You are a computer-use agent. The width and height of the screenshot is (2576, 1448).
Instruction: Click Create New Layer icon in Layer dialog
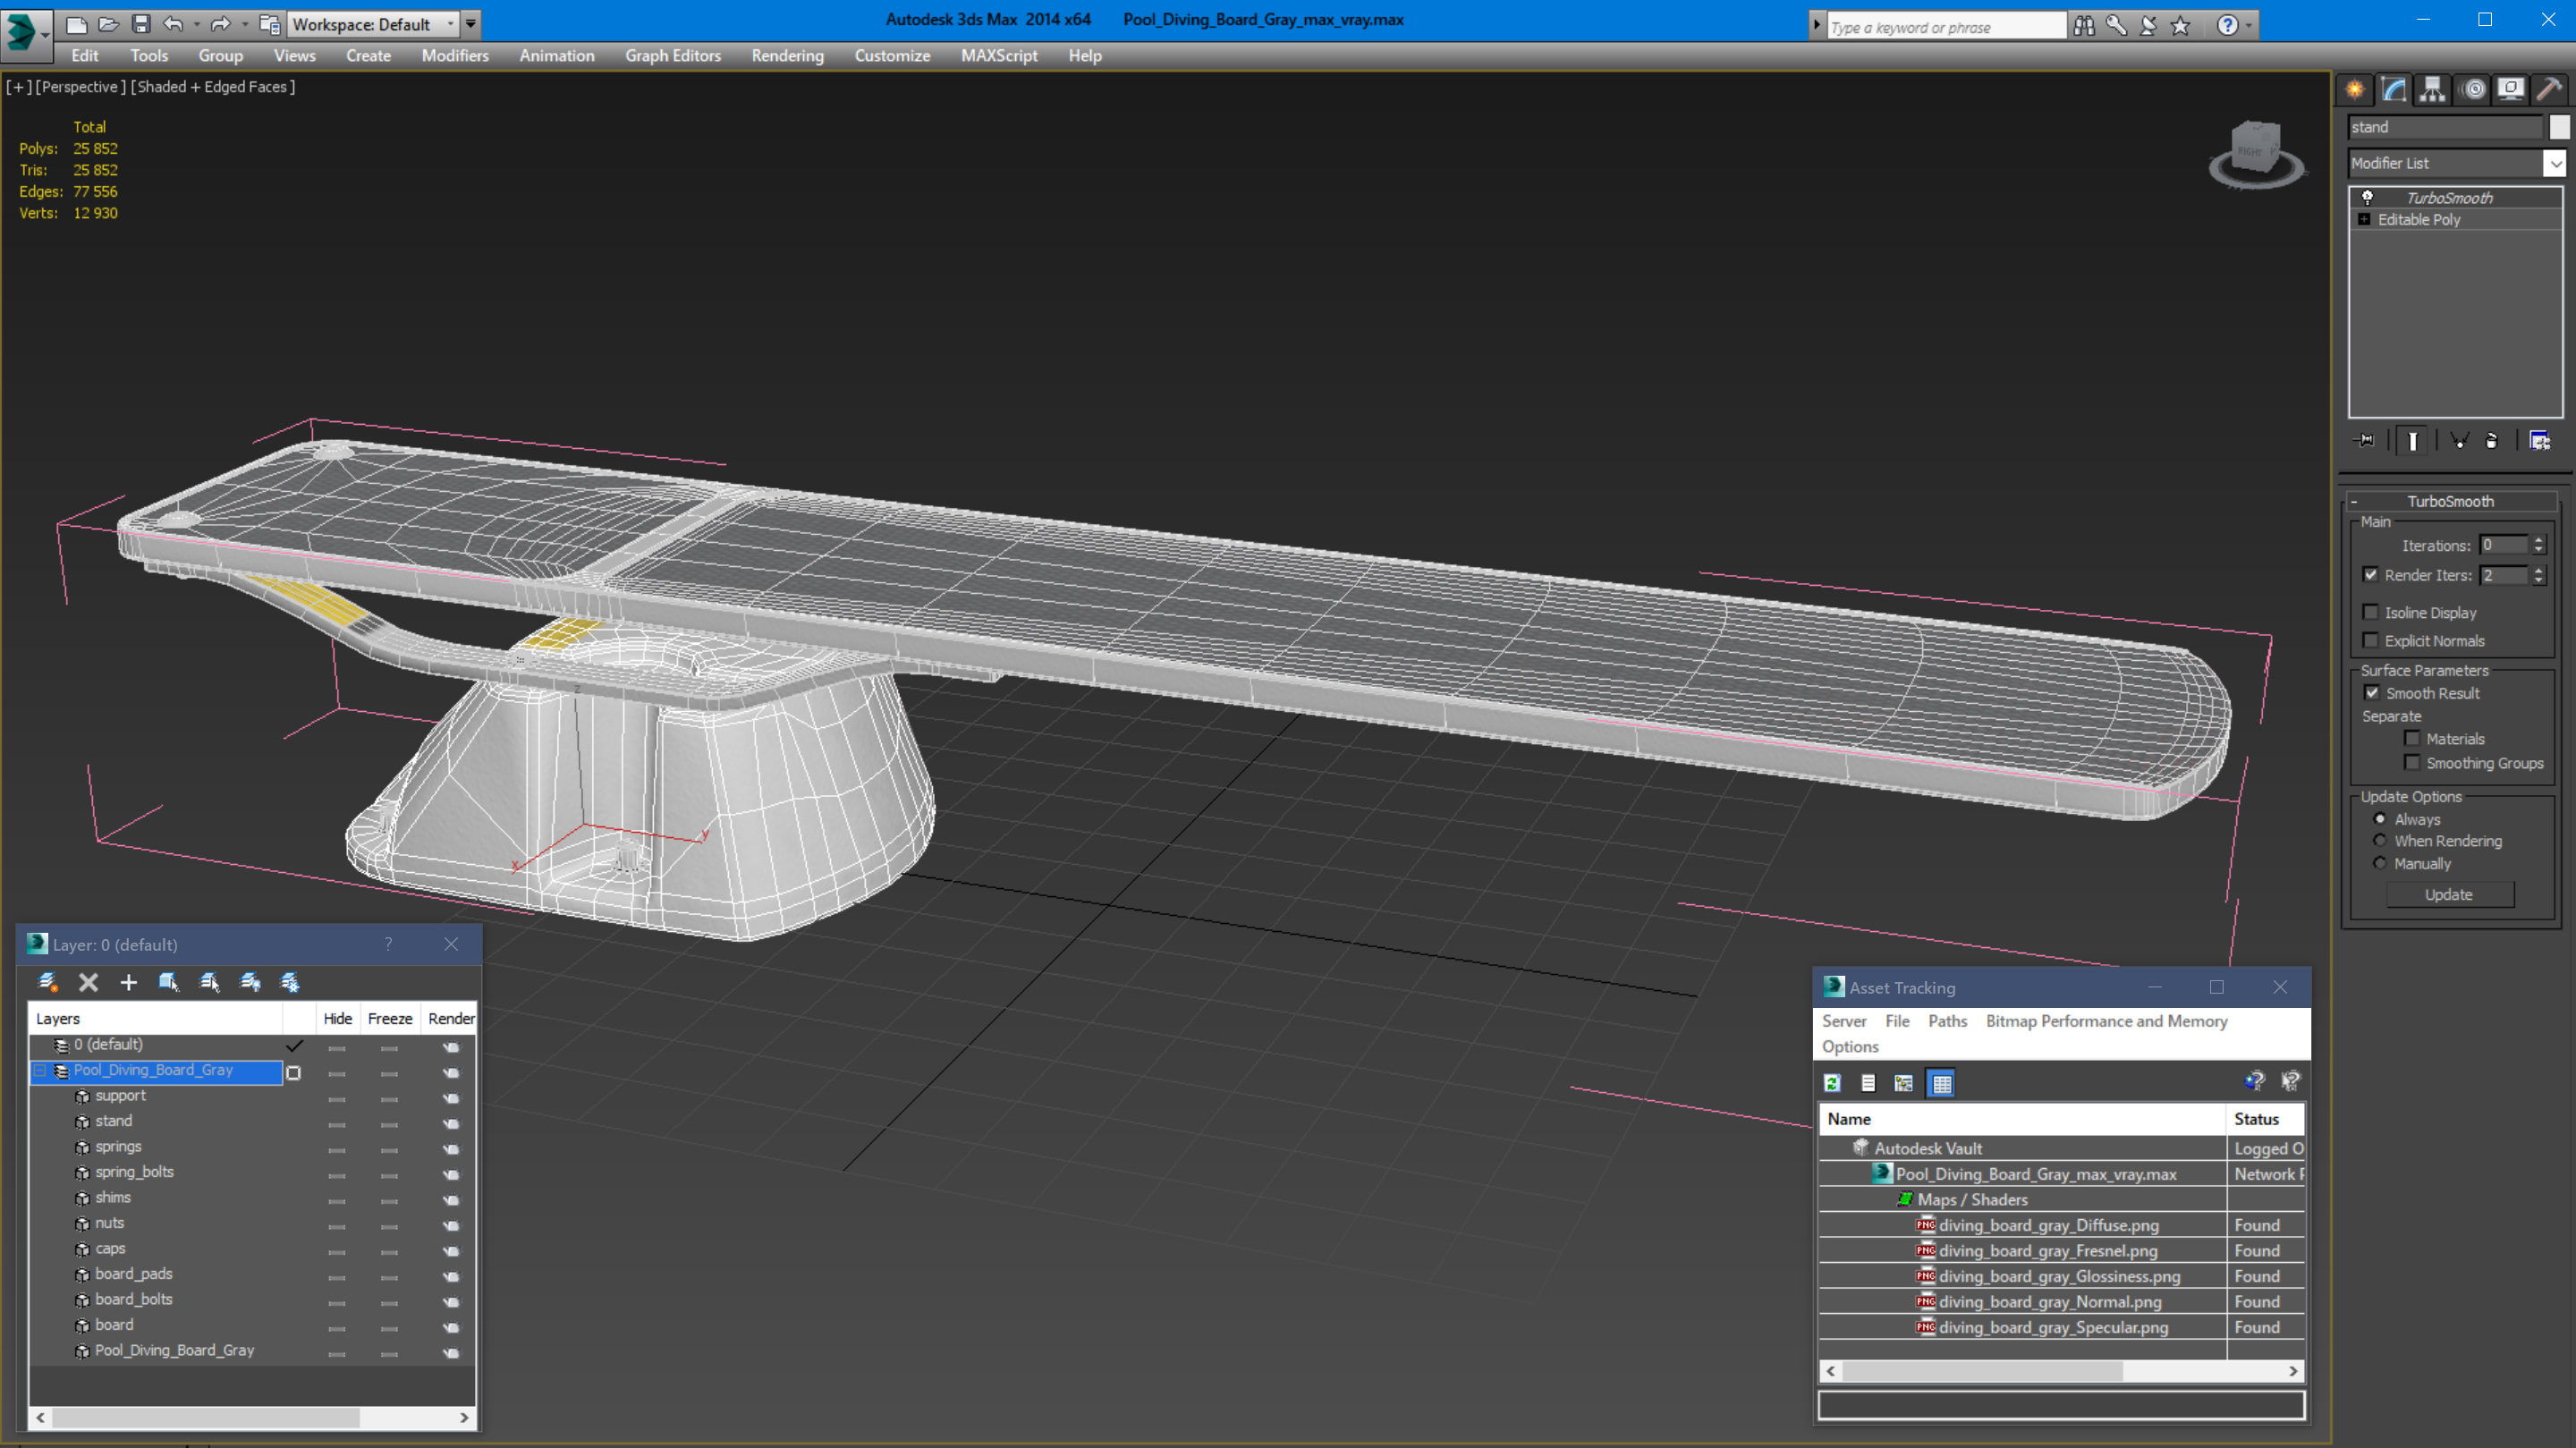[x=47, y=982]
